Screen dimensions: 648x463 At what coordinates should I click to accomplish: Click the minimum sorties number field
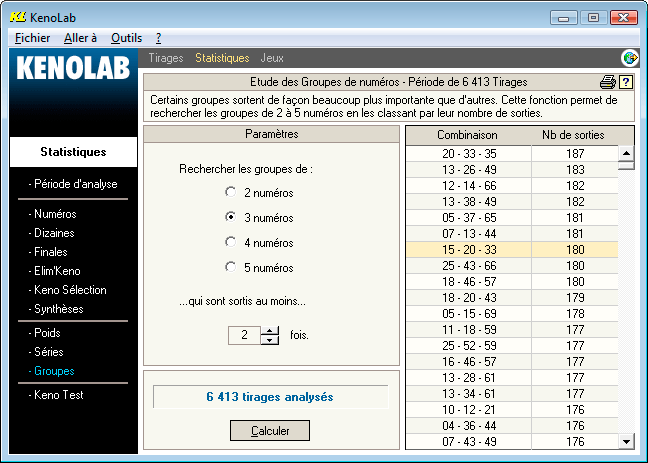(x=244, y=335)
